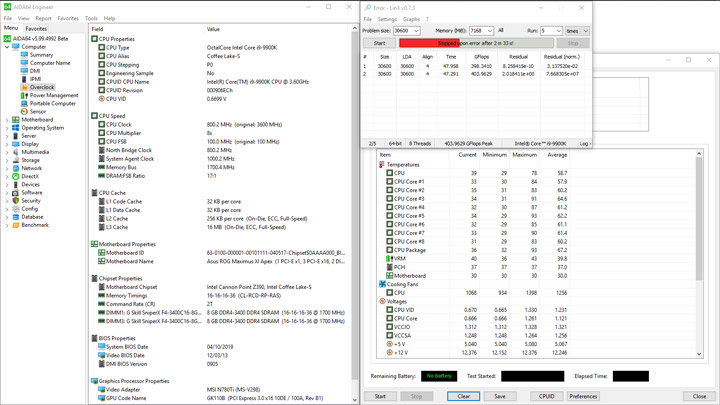Switch to the Favorites tab
Viewport: 720px width, 405px height.
36,28
